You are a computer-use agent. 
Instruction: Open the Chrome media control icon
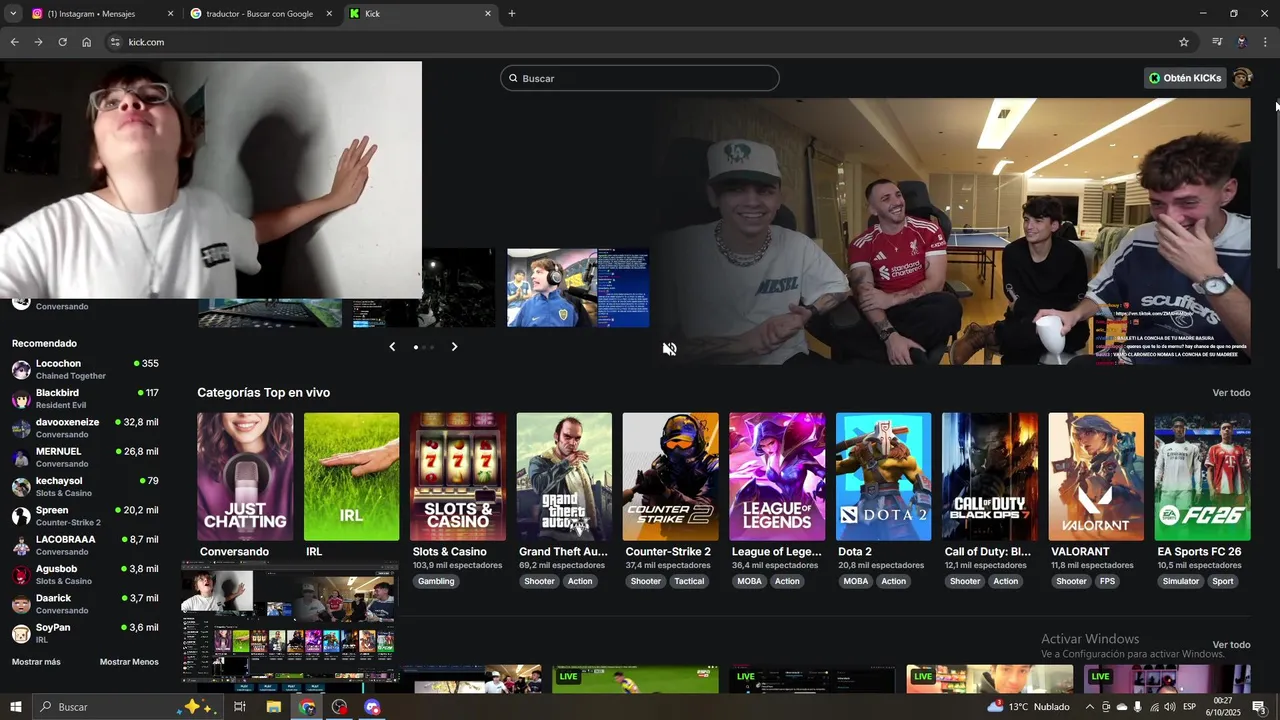click(x=1217, y=42)
